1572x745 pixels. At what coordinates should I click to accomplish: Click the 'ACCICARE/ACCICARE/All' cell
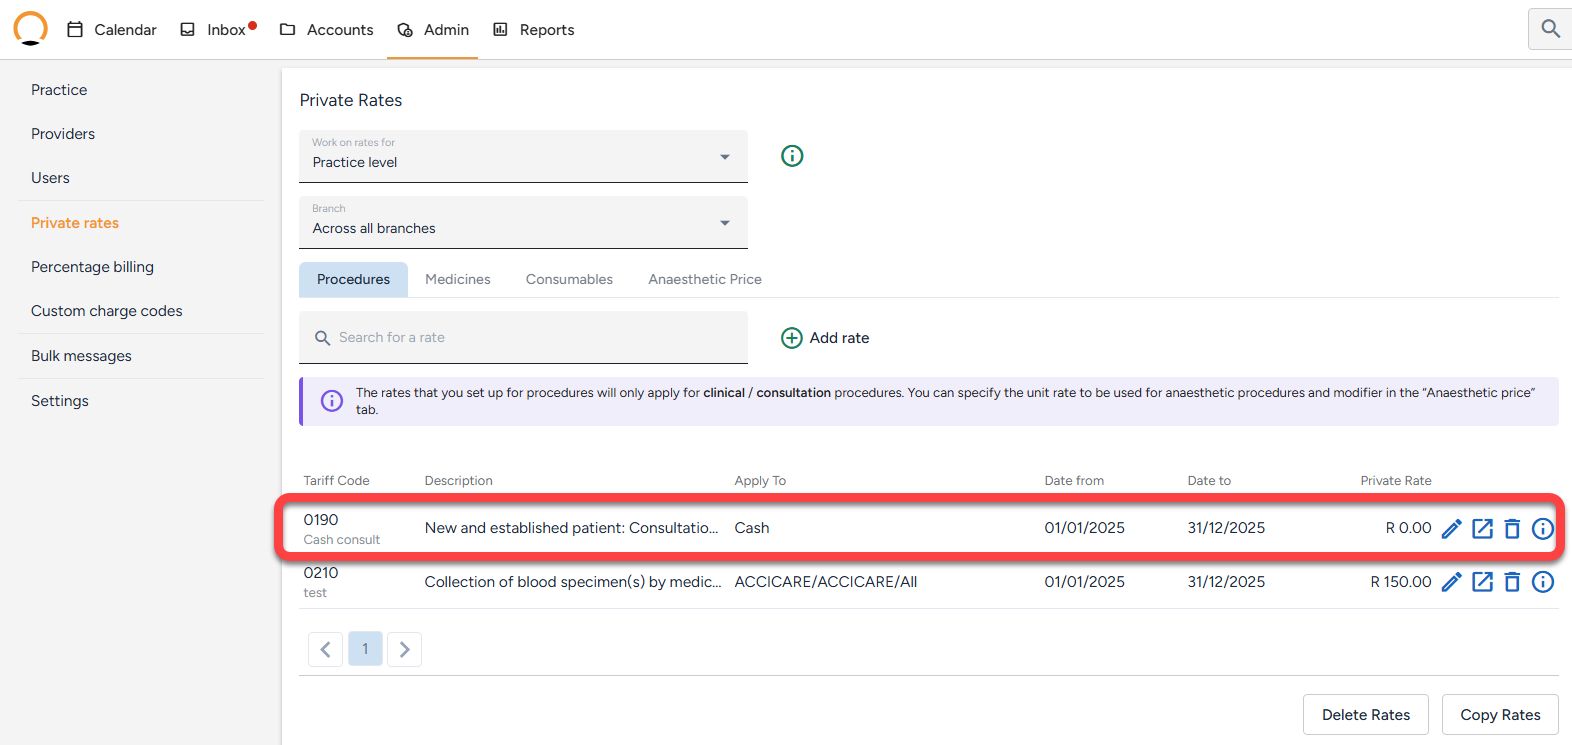pyautogui.click(x=826, y=582)
